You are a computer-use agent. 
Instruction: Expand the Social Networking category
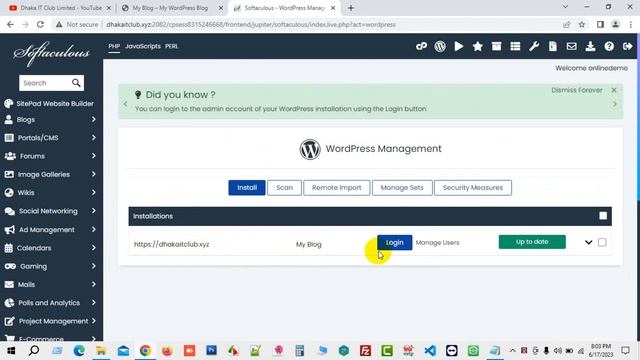[x=93, y=211]
